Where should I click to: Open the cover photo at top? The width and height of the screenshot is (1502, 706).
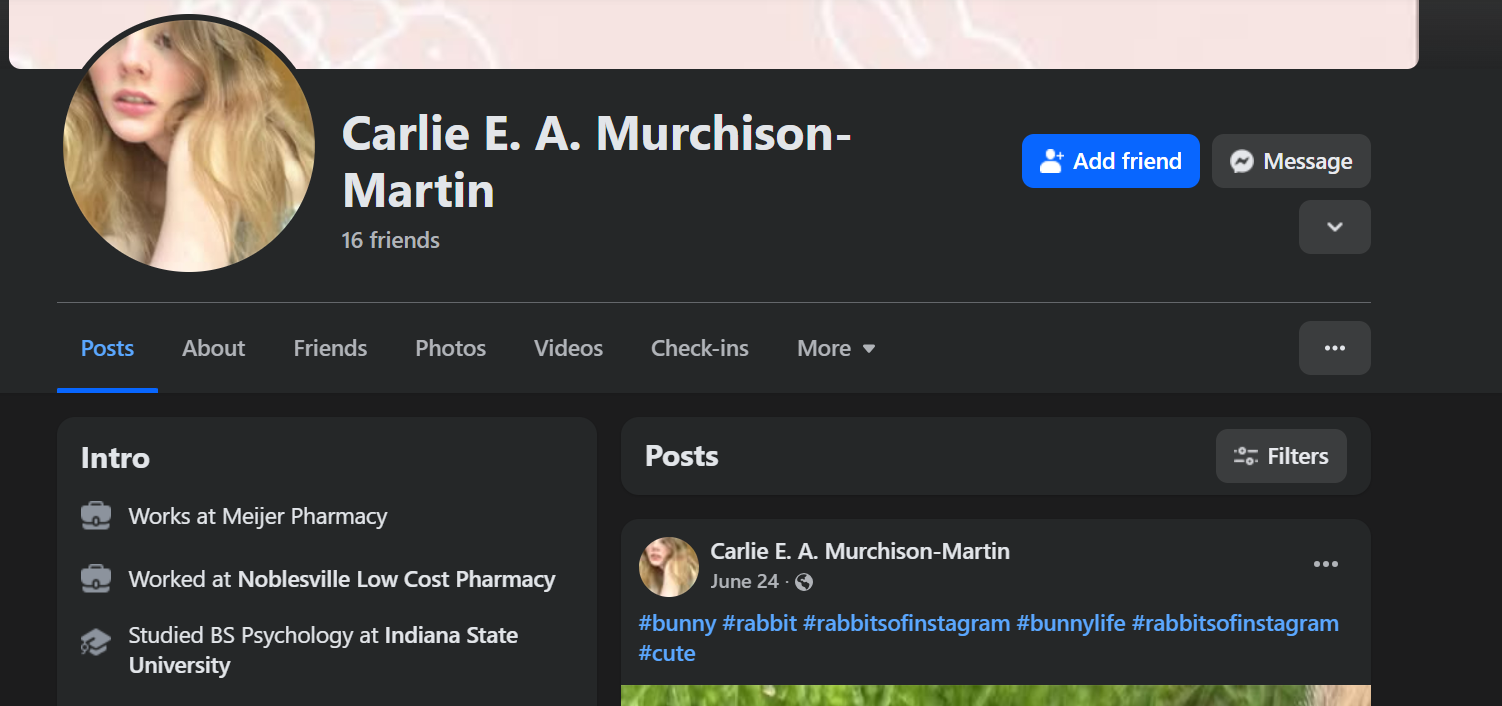713,34
